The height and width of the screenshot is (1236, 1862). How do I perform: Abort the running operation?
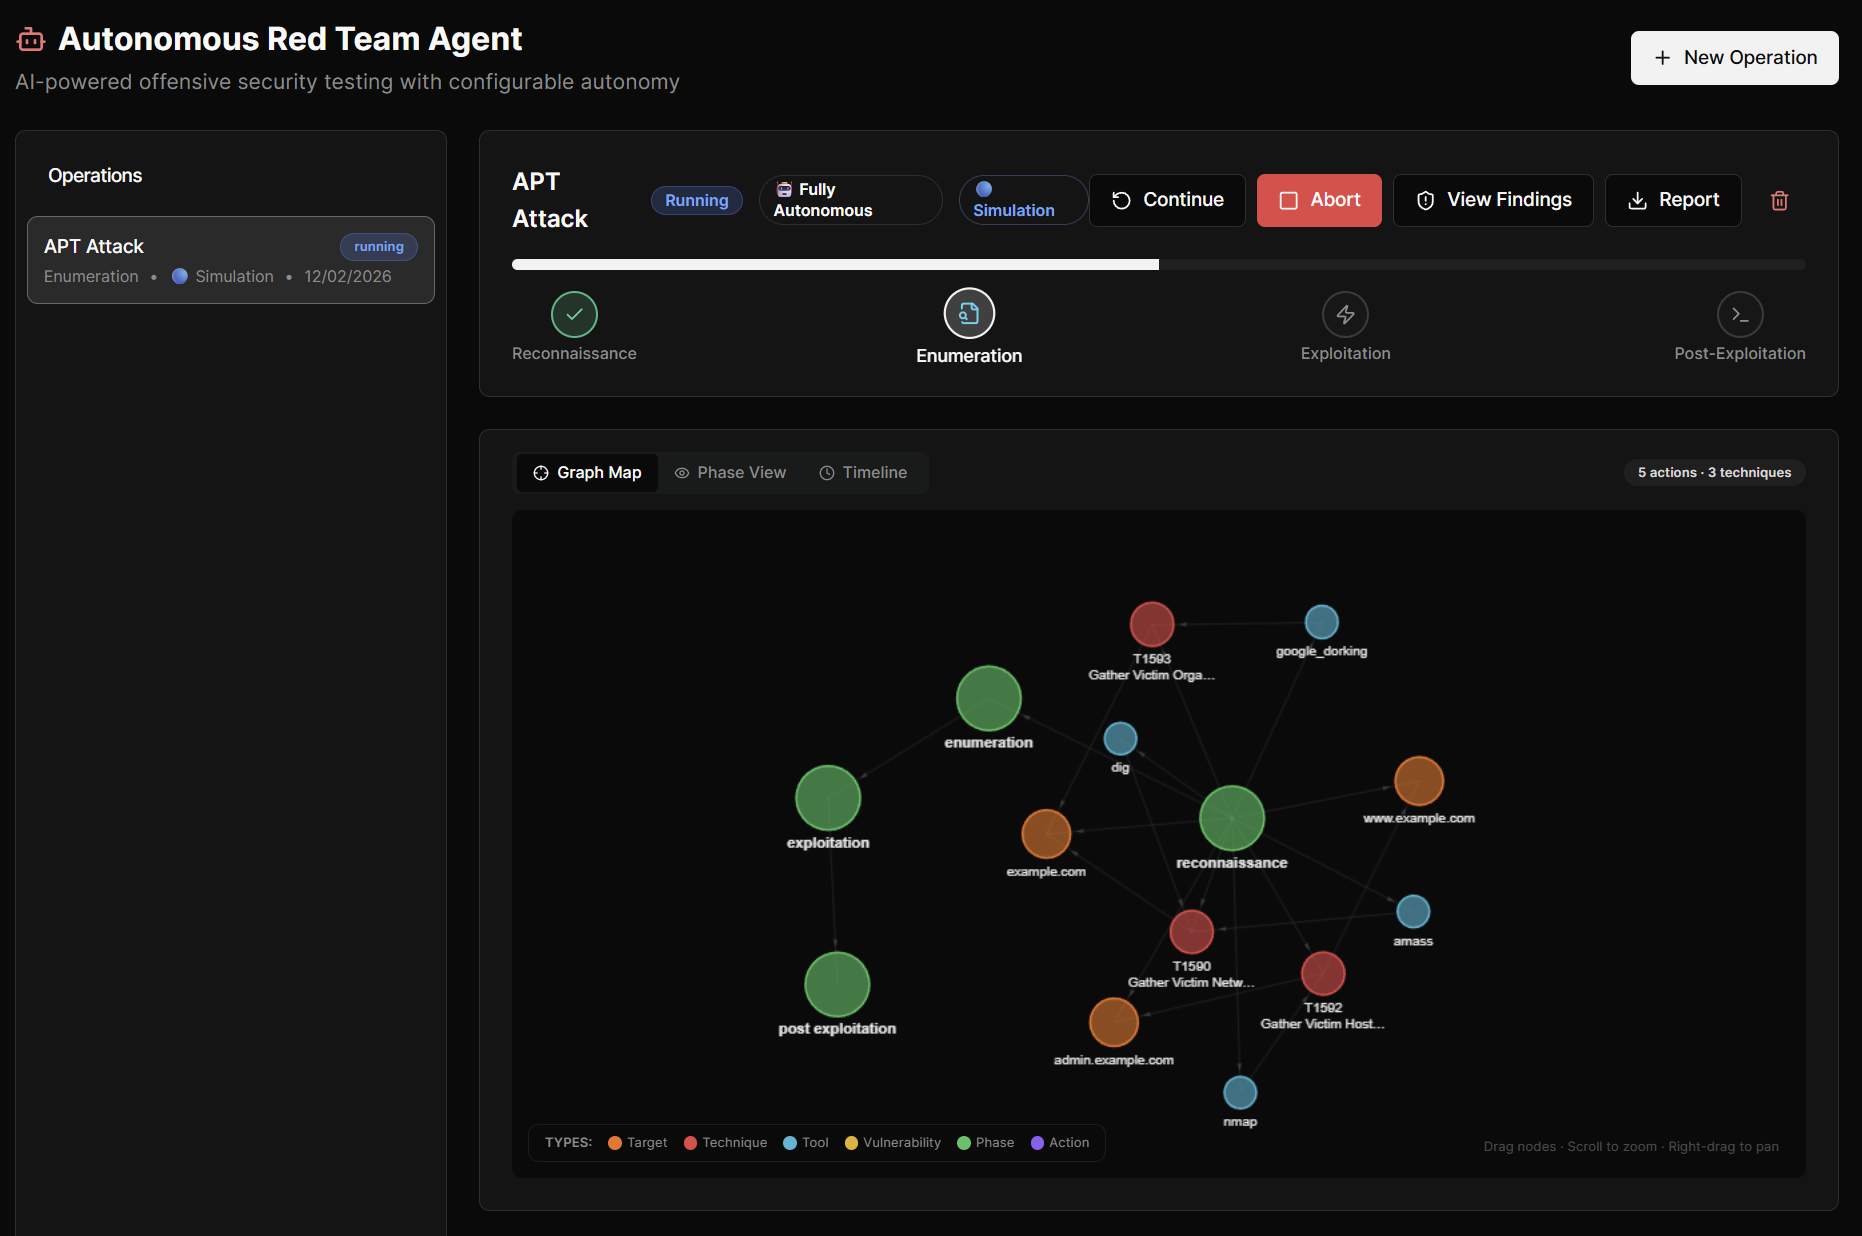click(1319, 200)
